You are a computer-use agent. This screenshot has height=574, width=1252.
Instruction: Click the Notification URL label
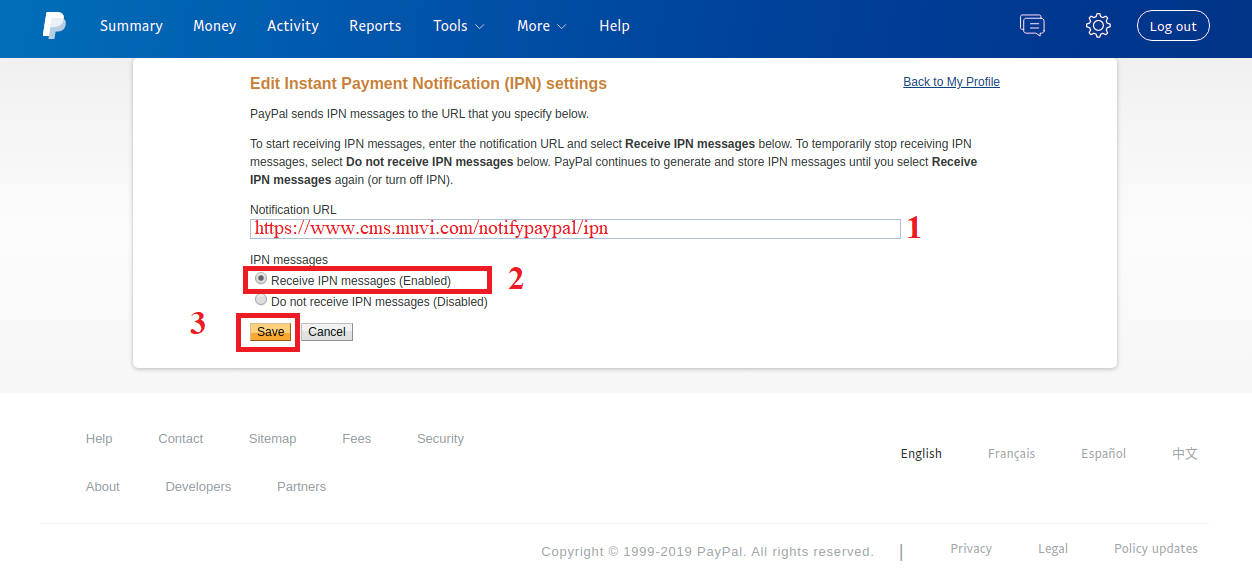[293, 210]
